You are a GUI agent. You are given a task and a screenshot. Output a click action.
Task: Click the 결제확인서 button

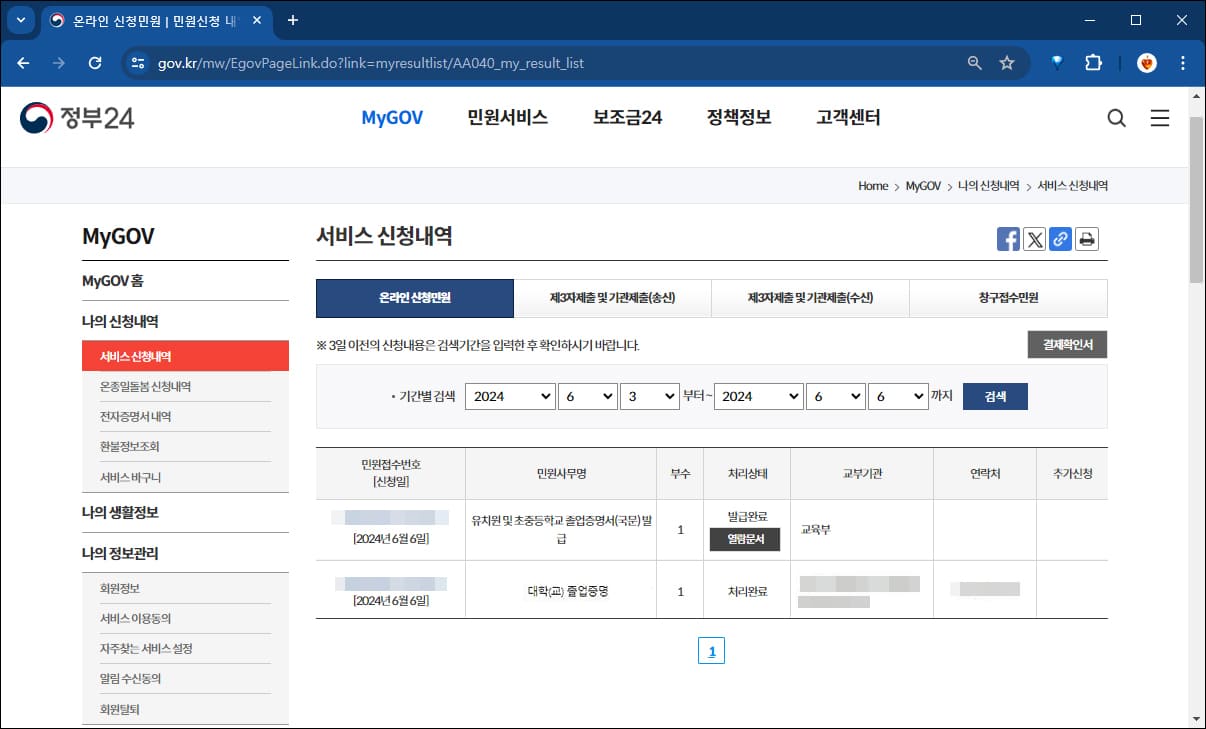[x=1066, y=345]
